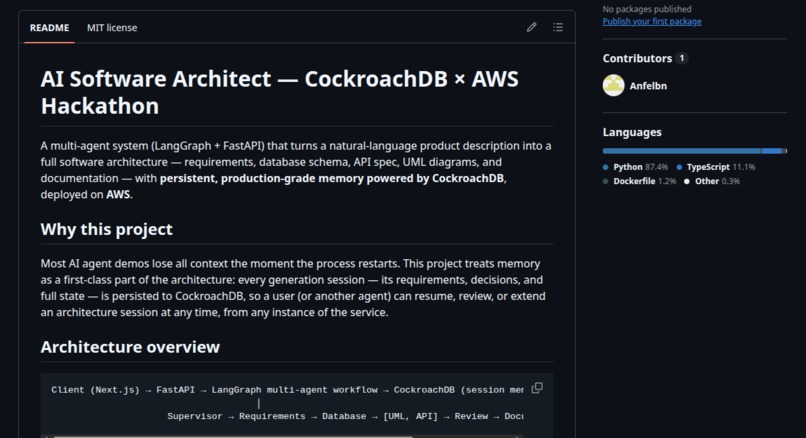Open the Anfelbn contributor avatar

[613, 85]
